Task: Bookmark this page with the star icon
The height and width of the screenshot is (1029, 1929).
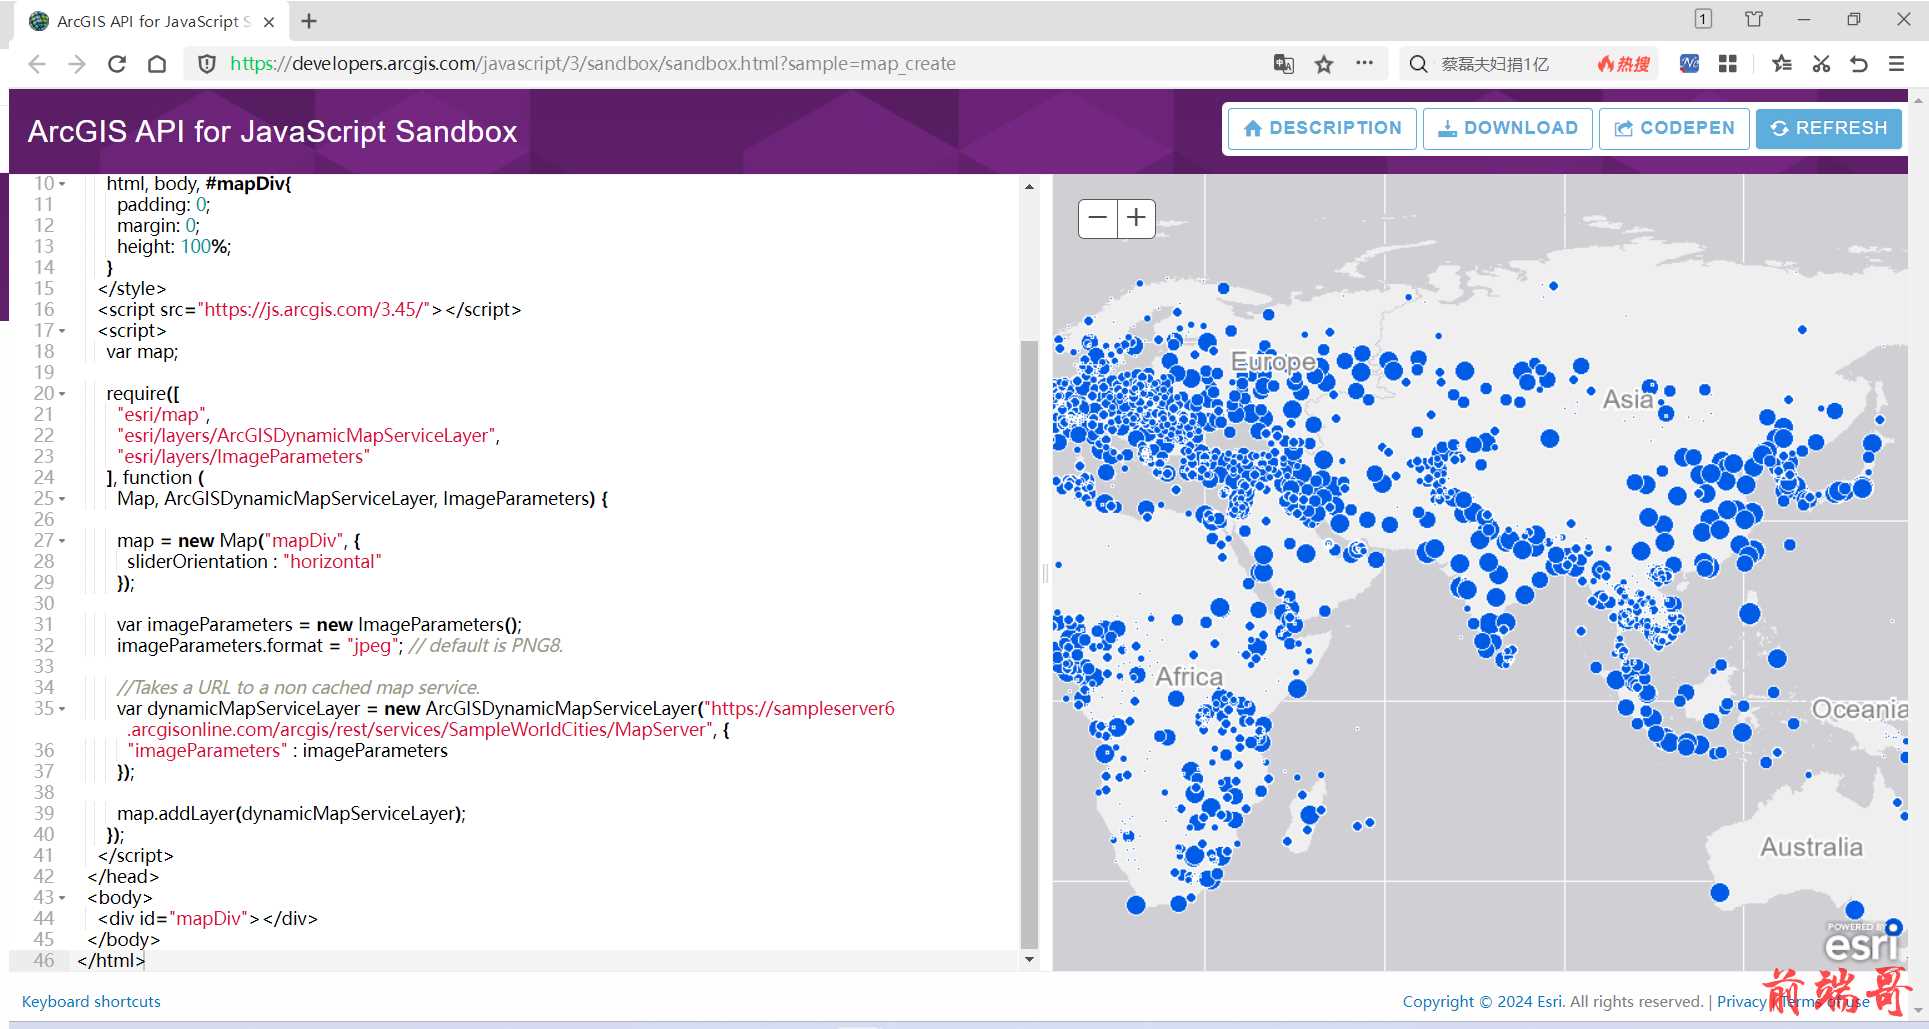Action: (x=1324, y=64)
